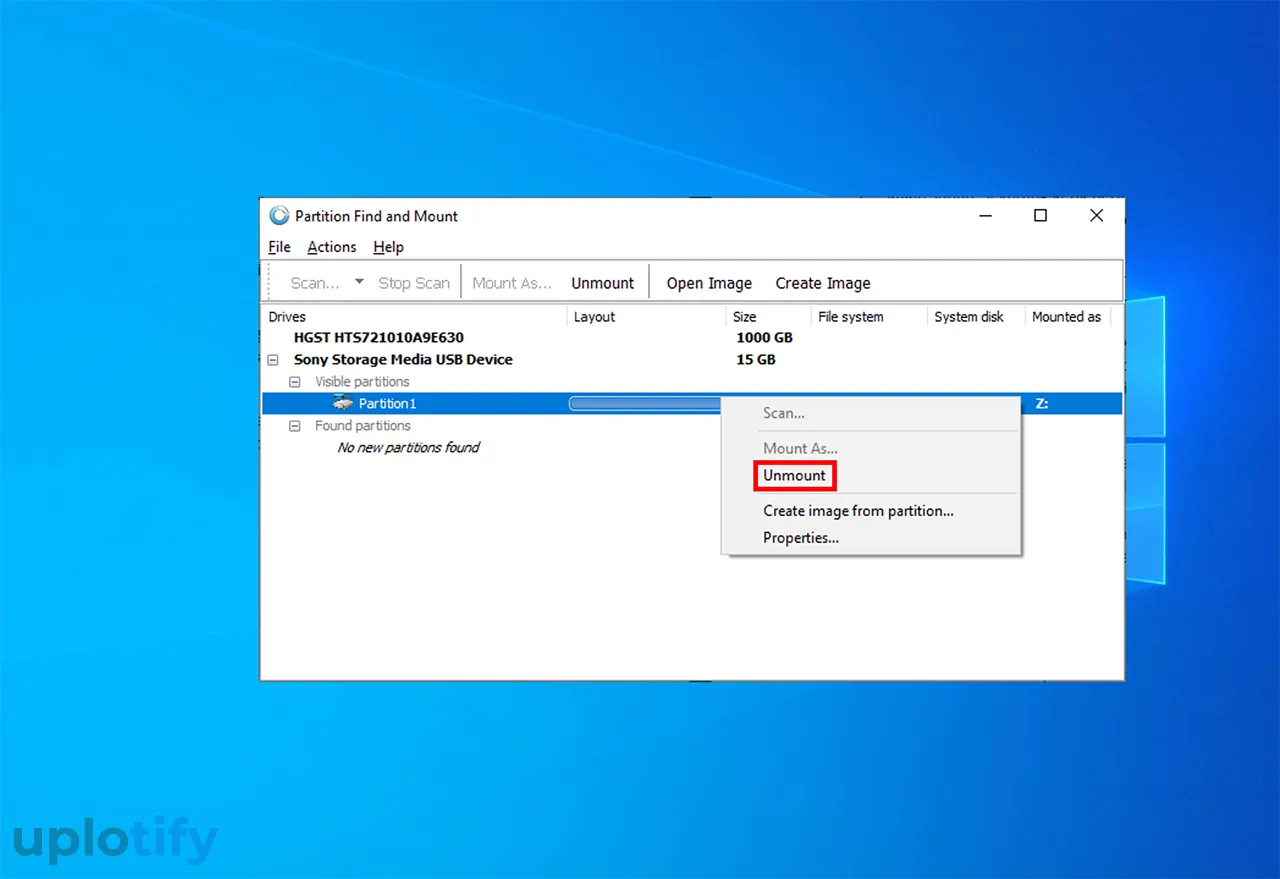Select Create image from partition in context menu
The image size is (1280, 879).
[858, 511]
